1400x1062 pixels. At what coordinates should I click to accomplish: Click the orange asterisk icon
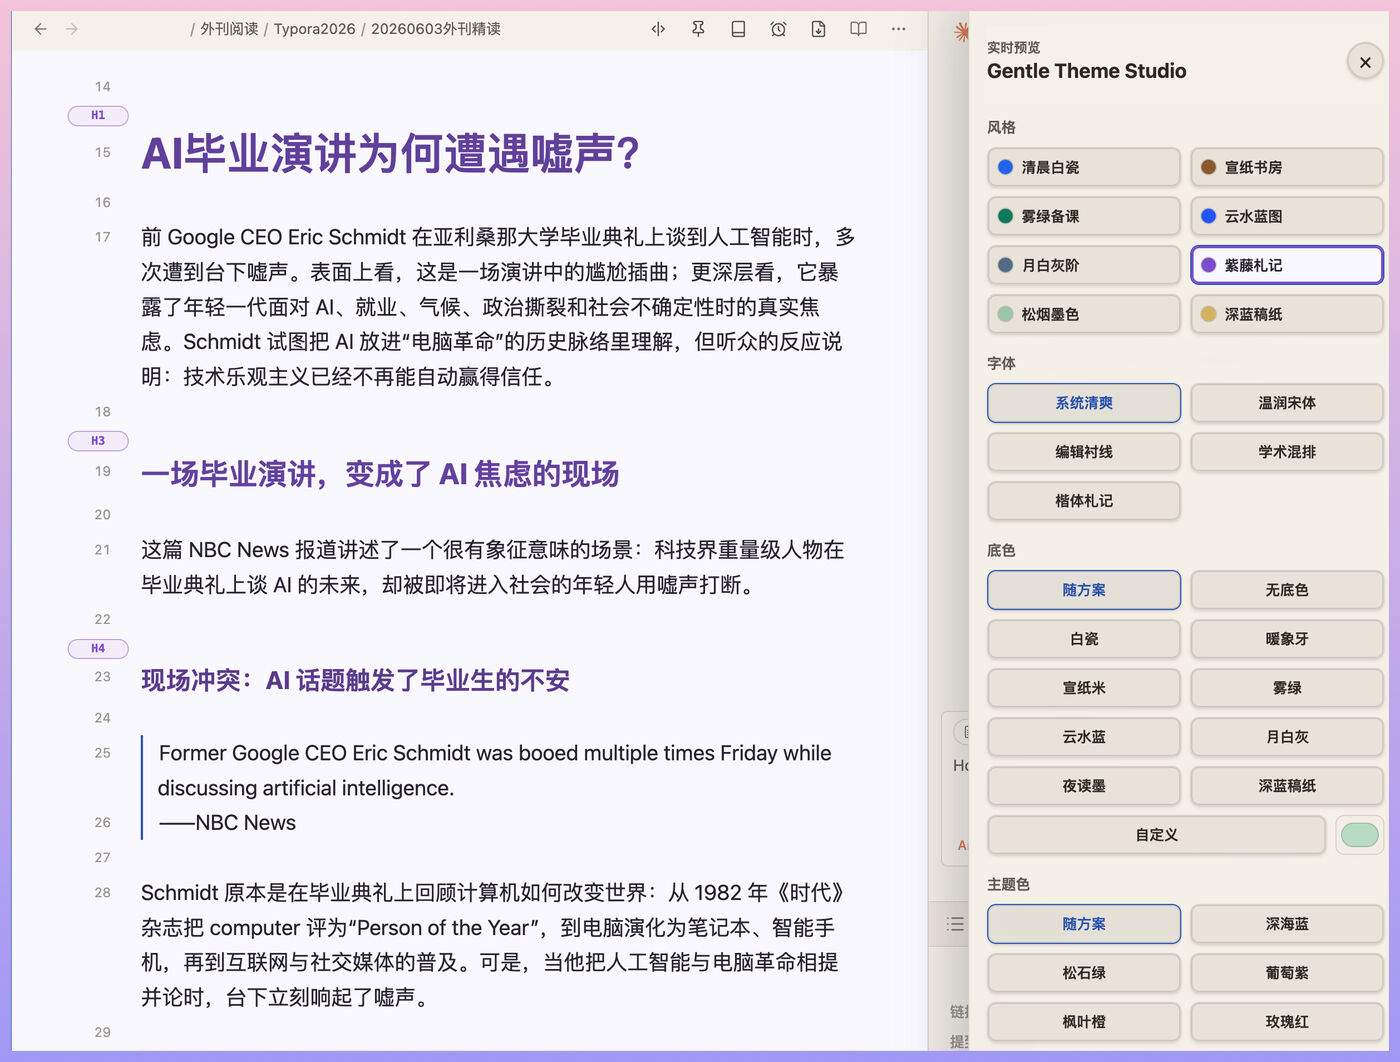960,31
